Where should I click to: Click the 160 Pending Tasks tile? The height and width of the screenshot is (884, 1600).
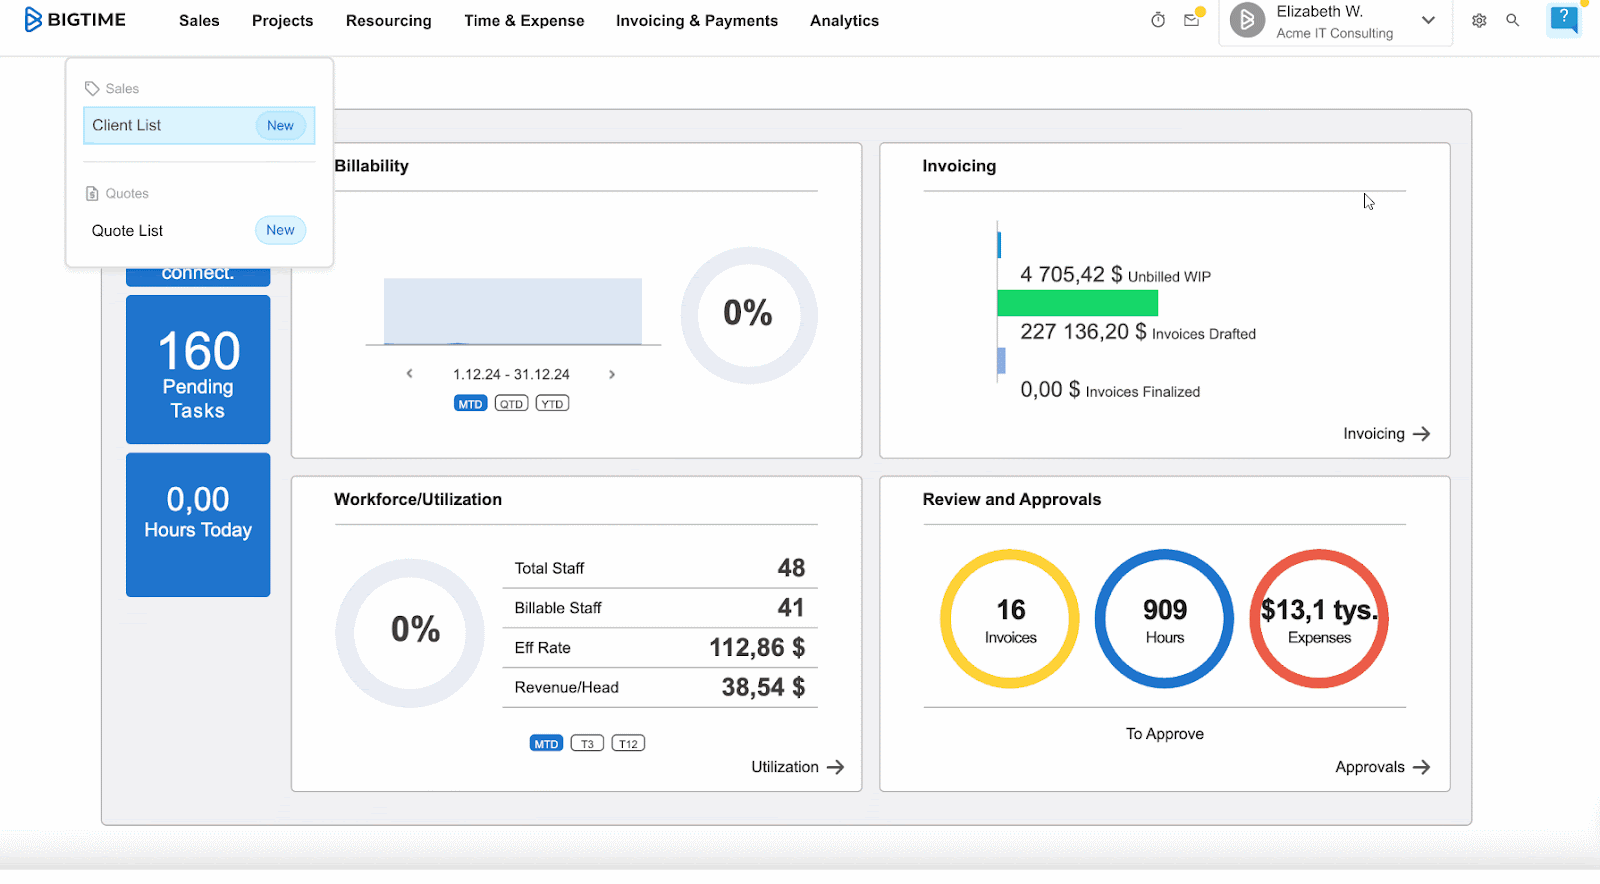pyautogui.click(x=198, y=369)
